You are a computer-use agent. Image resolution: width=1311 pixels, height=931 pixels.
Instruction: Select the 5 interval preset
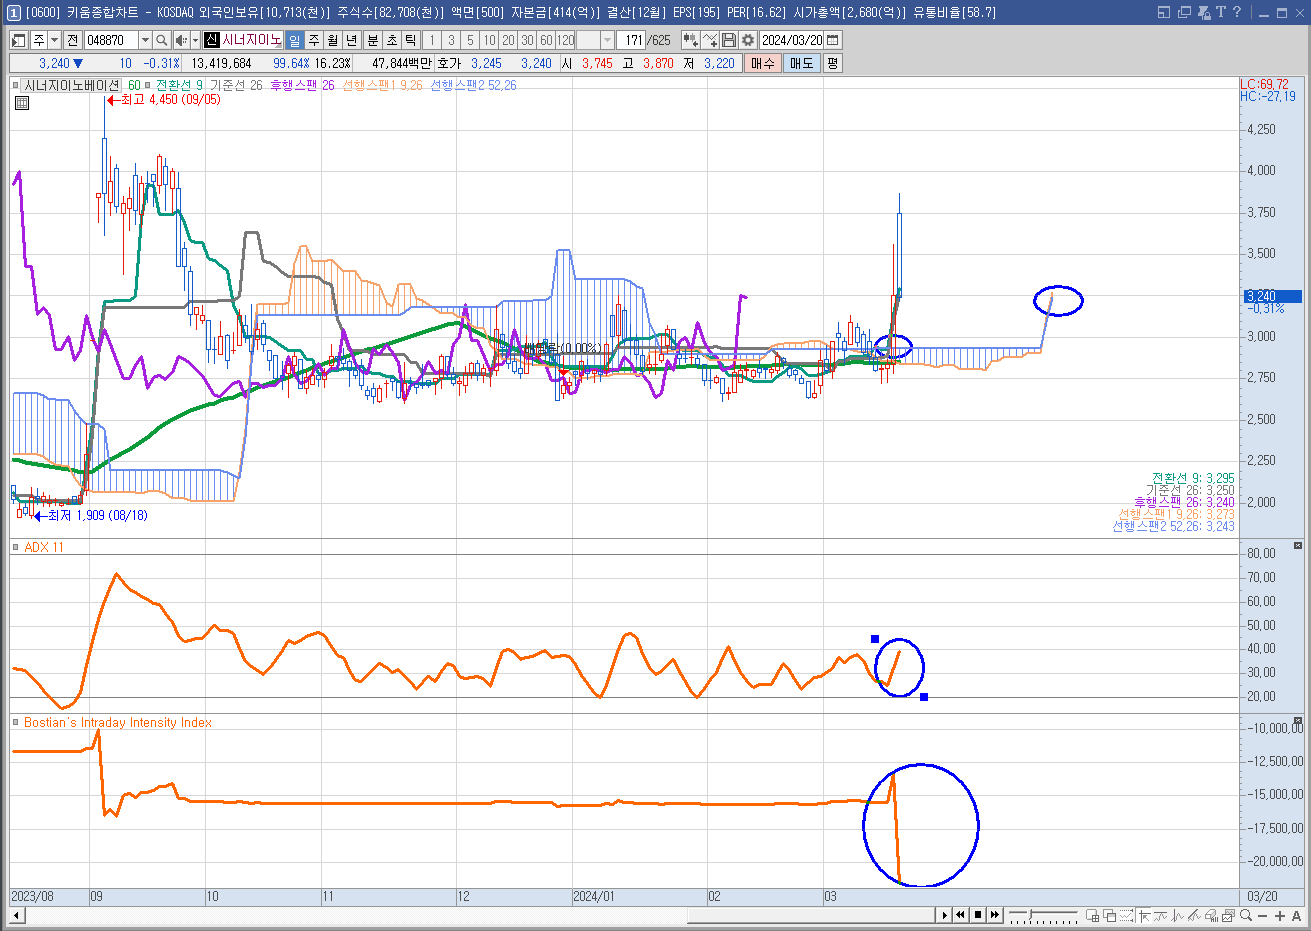tap(470, 40)
